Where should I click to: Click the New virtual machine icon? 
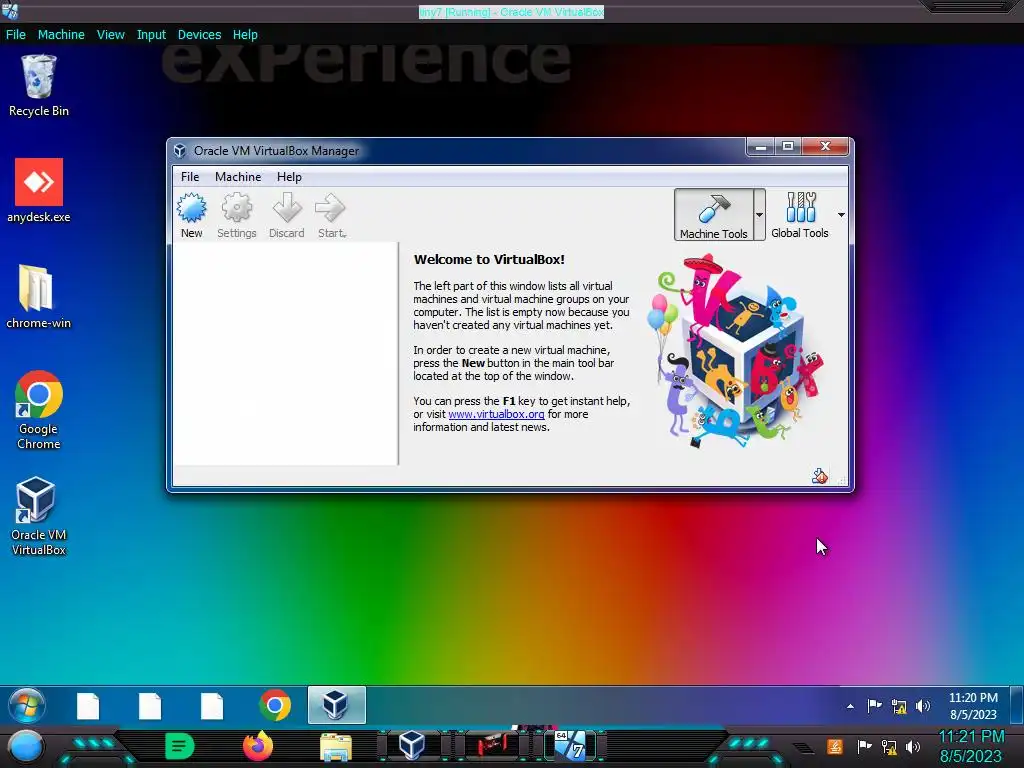click(191, 216)
